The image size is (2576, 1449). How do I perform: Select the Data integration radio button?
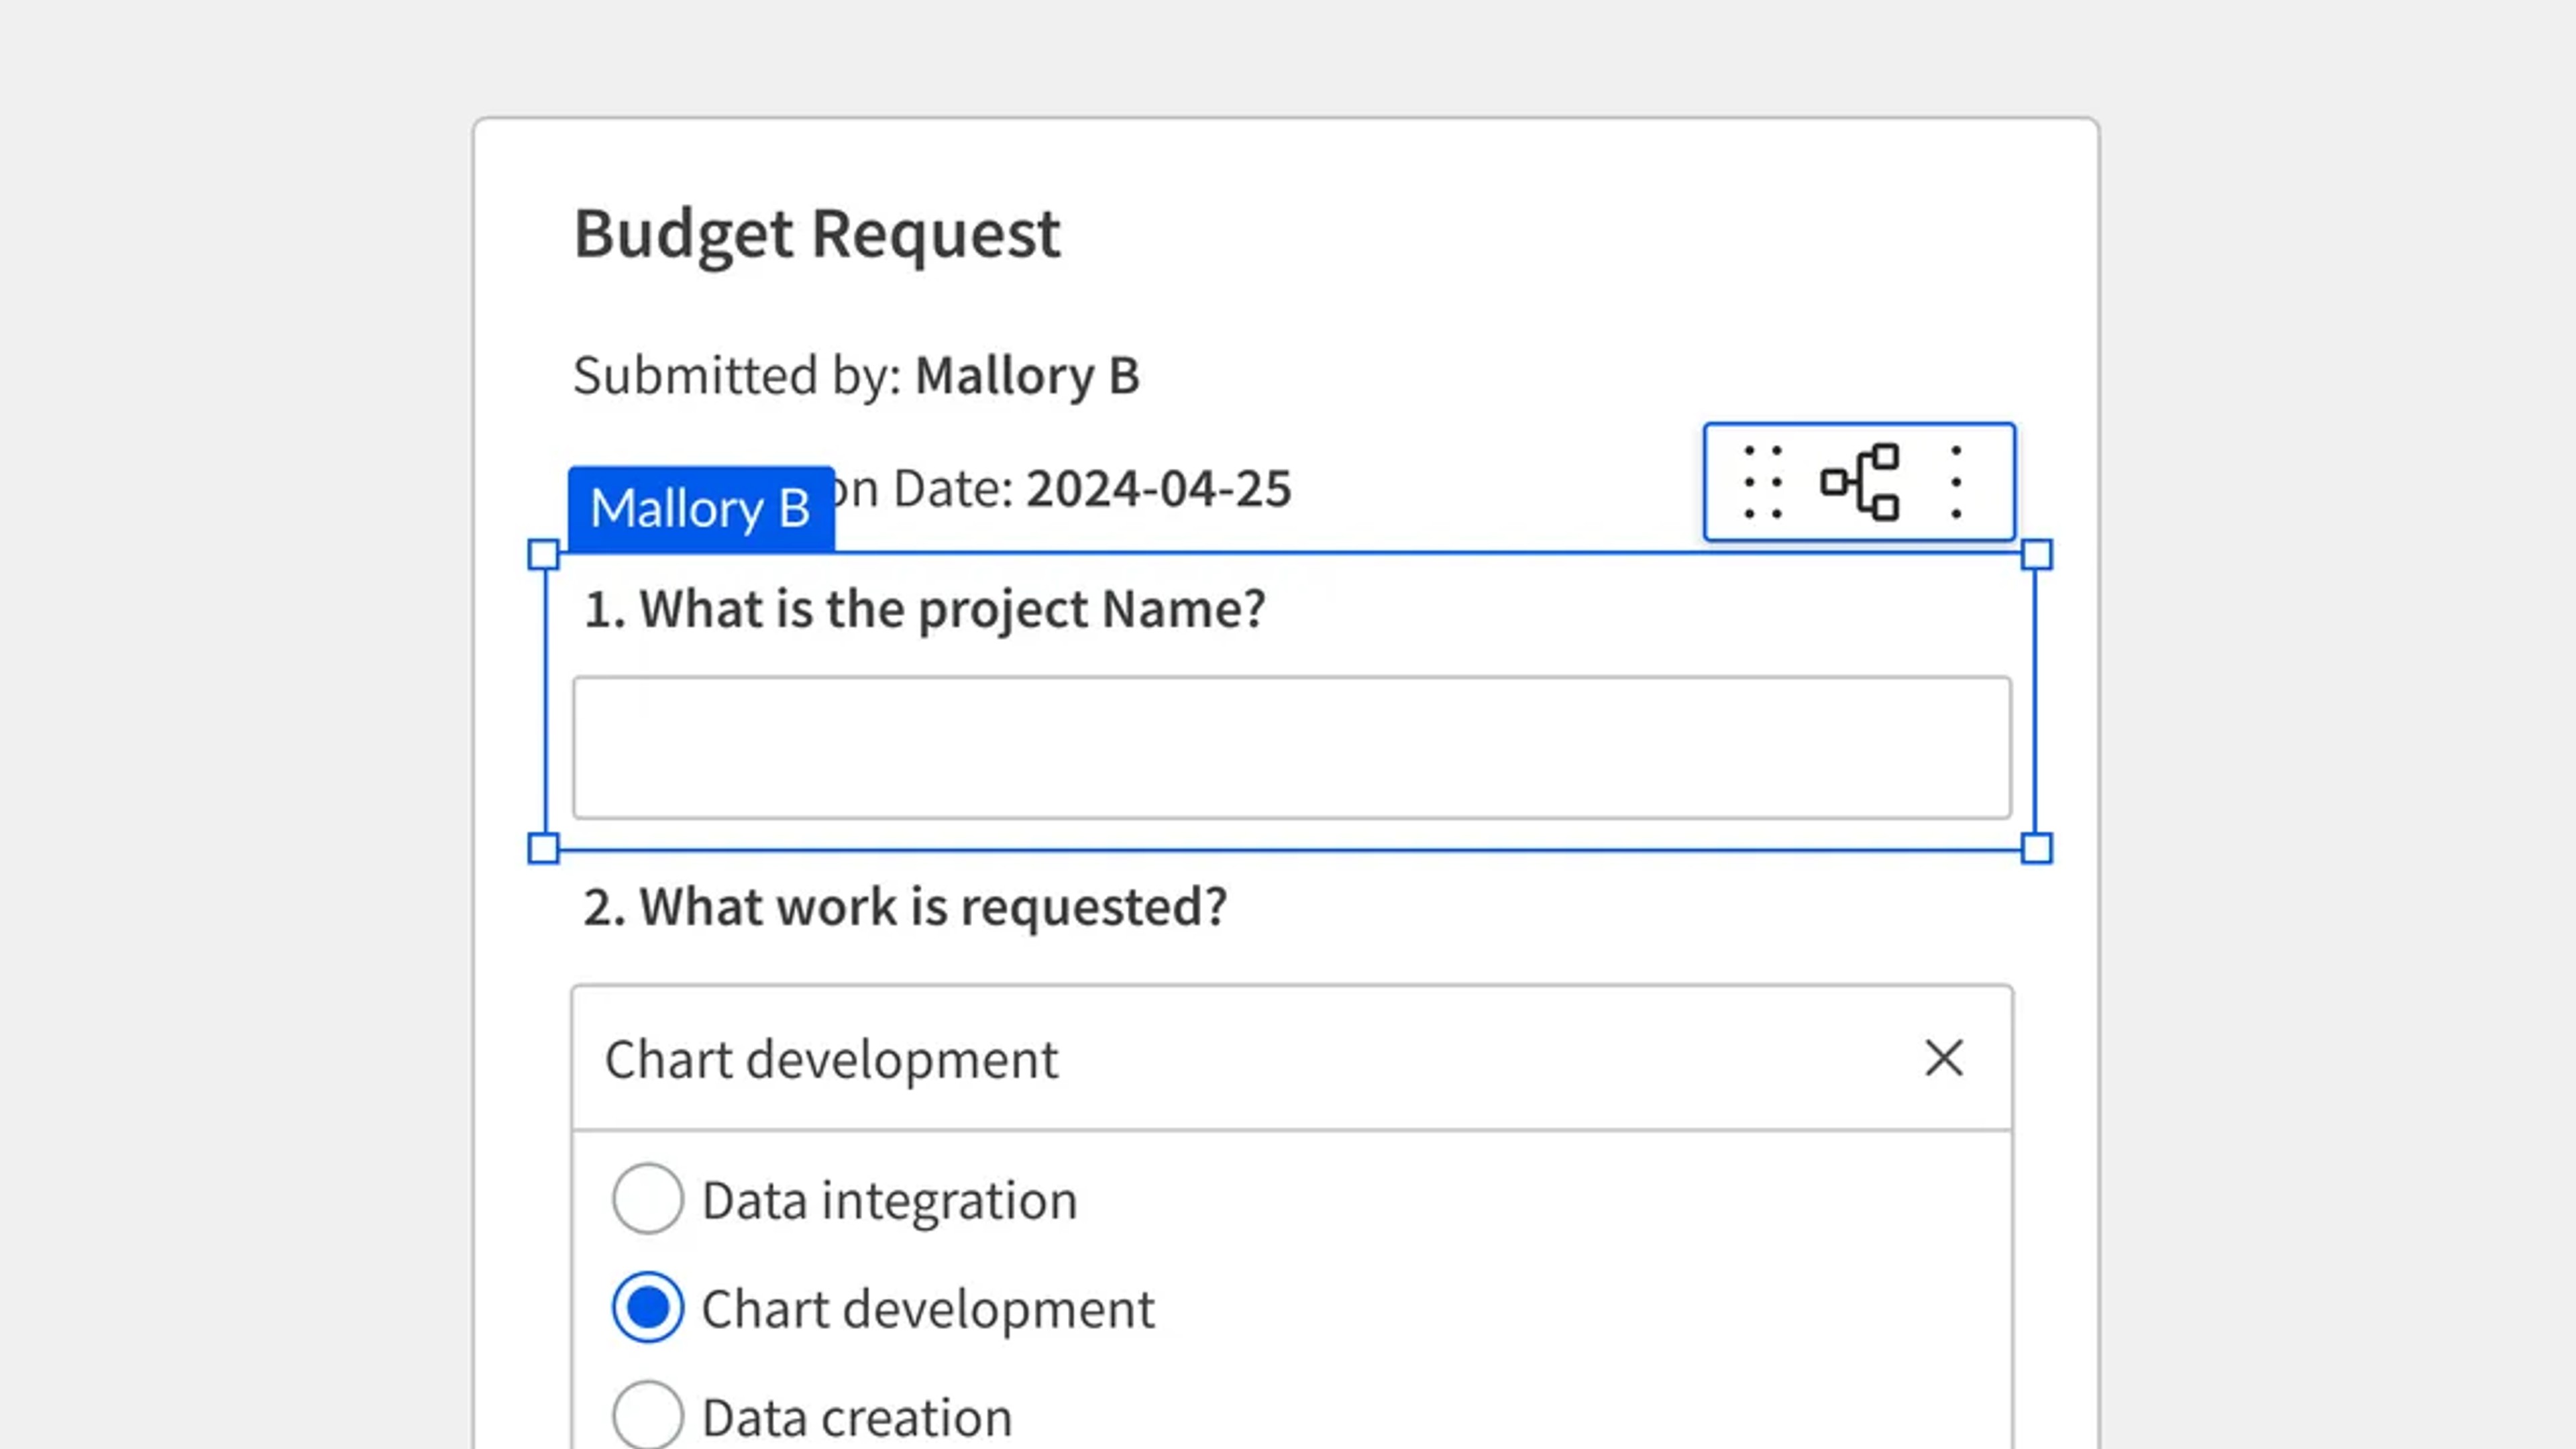tap(648, 1198)
